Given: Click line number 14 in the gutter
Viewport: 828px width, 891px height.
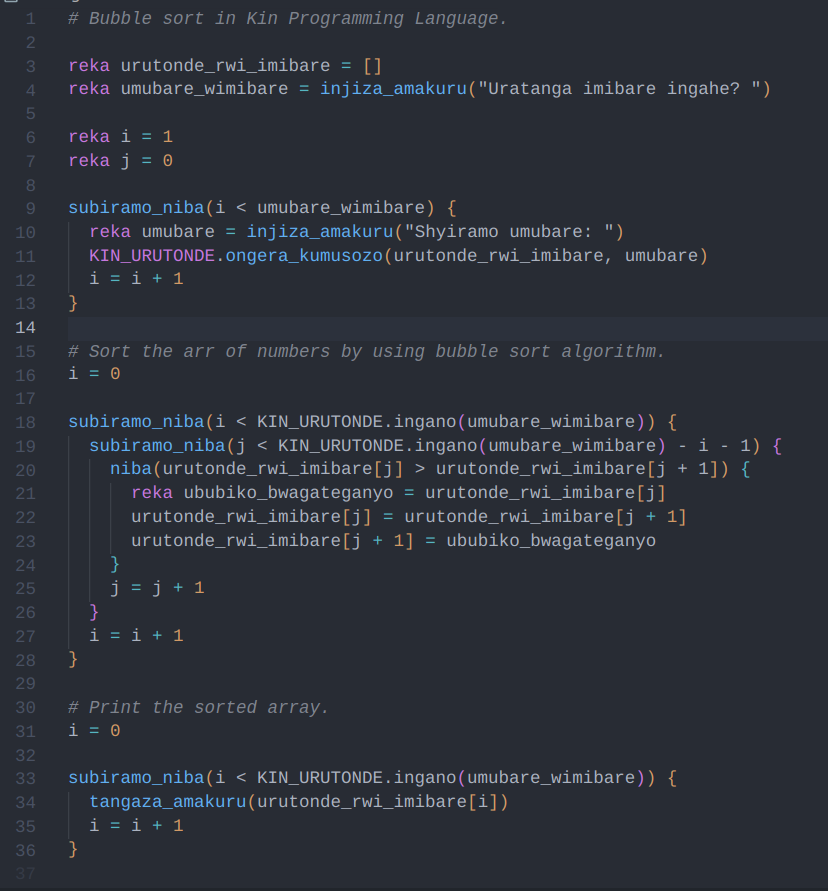Looking at the screenshot, I should click(25, 327).
